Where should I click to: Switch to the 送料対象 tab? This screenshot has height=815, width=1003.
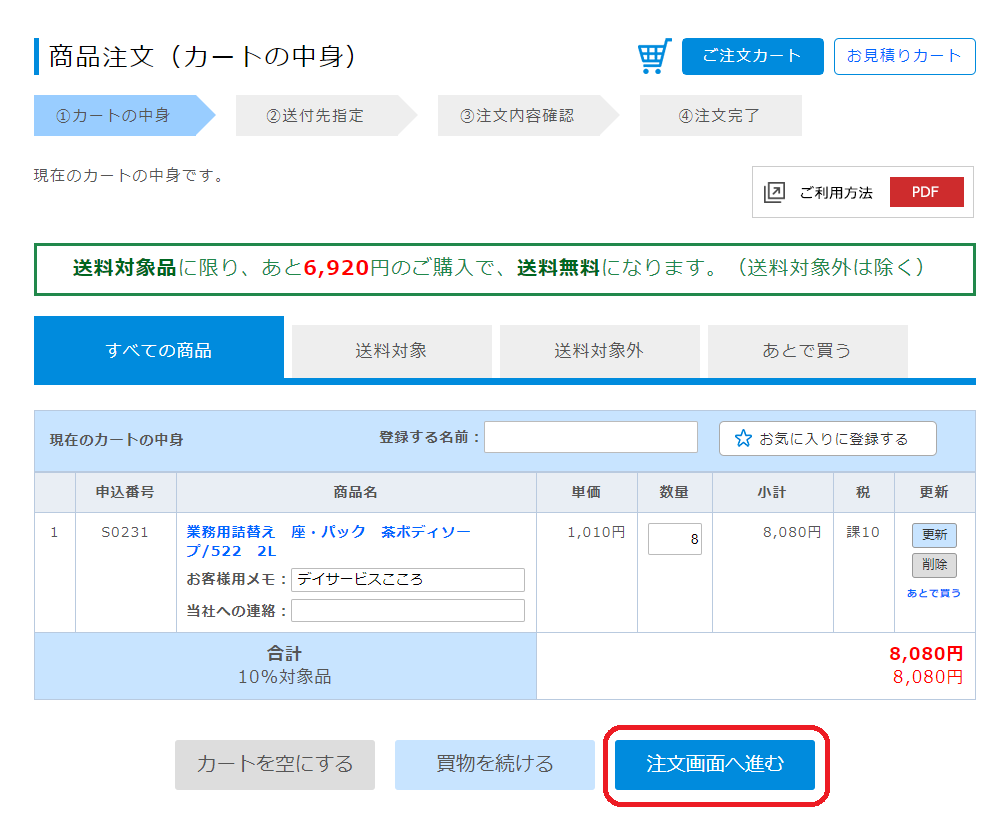[391, 350]
